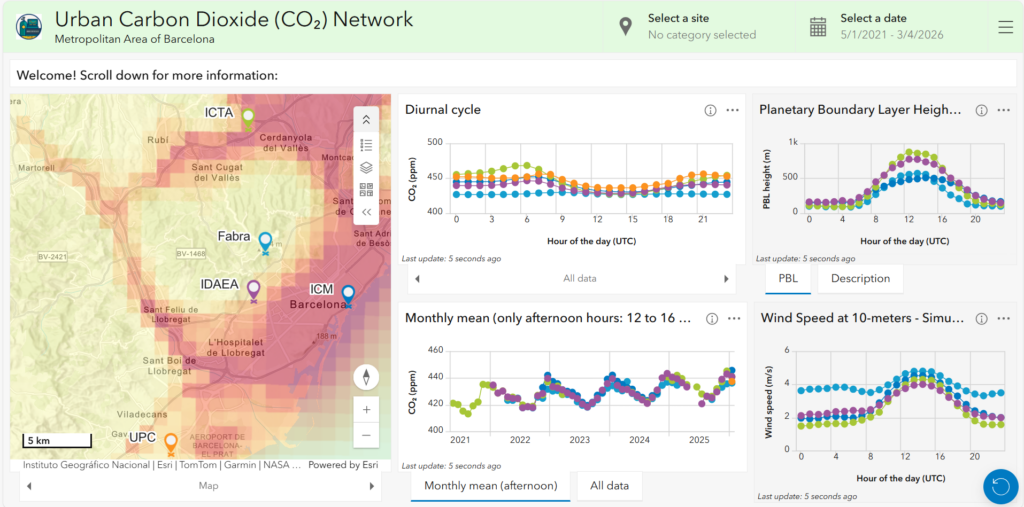Show info for the Diurnal cycle chart
Screen dimensions: 1024x507
(x=711, y=110)
